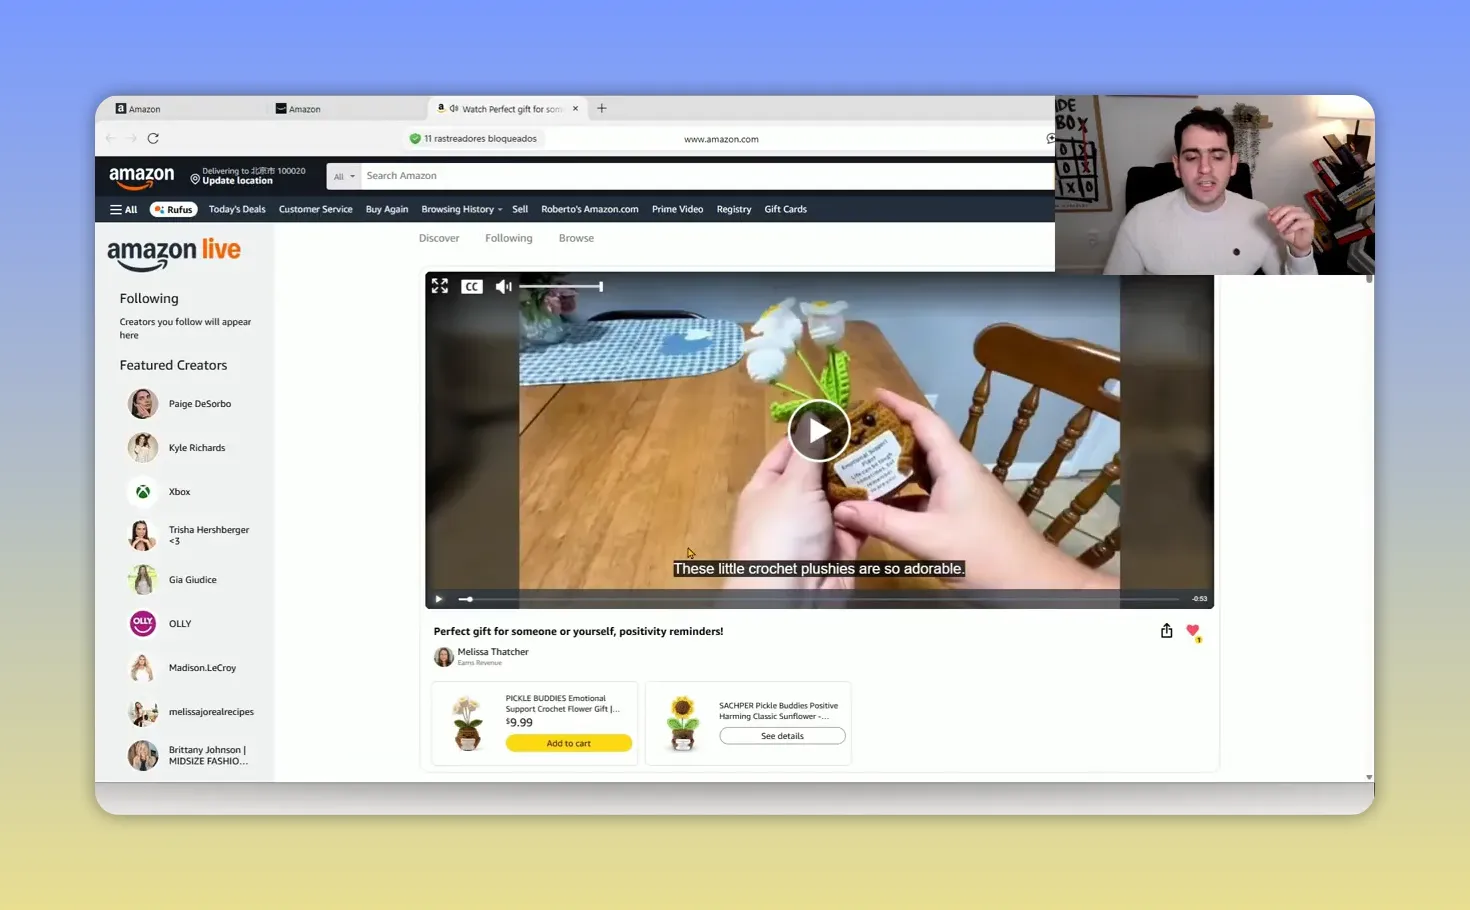The width and height of the screenshot is (1470, 910).
Task: Click the Melissa Thatcher creator name
Action: point(493,652)
